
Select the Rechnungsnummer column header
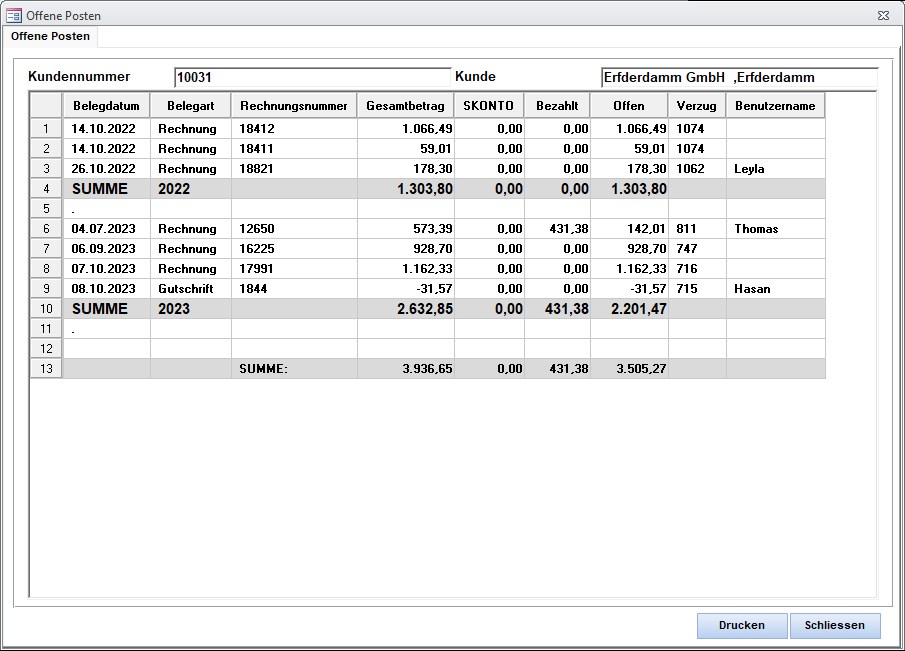(x=293, y=106)
